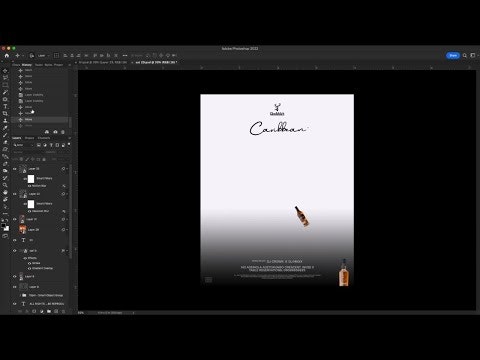Open History panel flyout menu
This screenshot has width=480, height=360.
[x=69, y=65]
